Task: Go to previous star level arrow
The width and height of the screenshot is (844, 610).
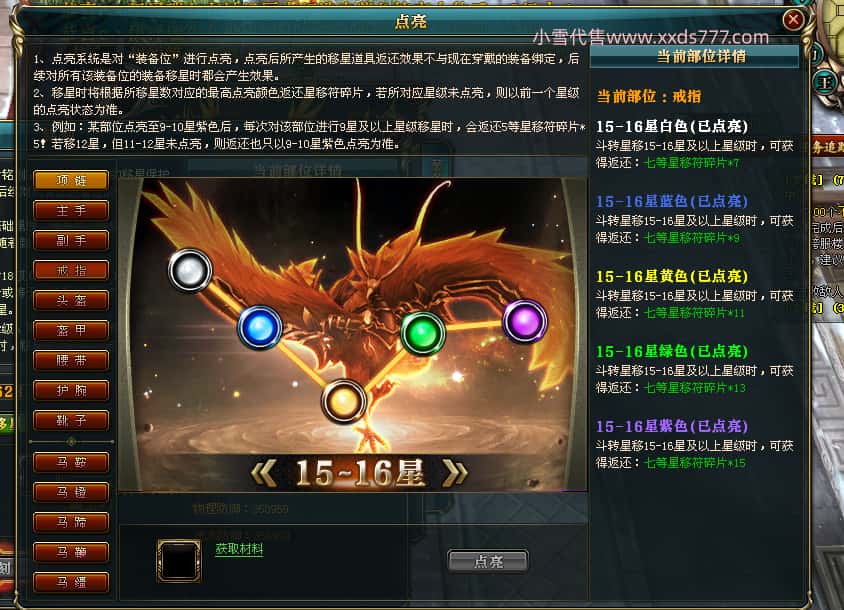Action: [x=264, y=474]
